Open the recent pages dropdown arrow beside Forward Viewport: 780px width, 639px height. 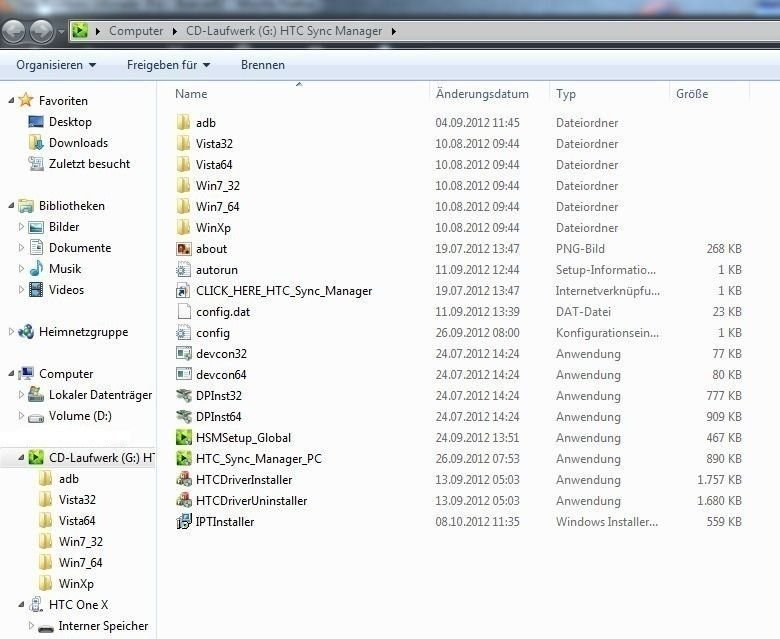[61, 31]
